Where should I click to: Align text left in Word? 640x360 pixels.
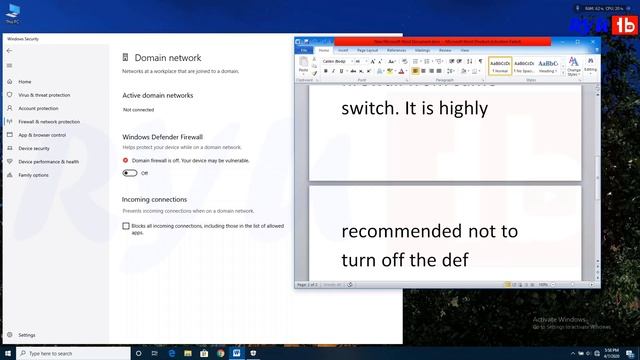[x=415, y=71]
